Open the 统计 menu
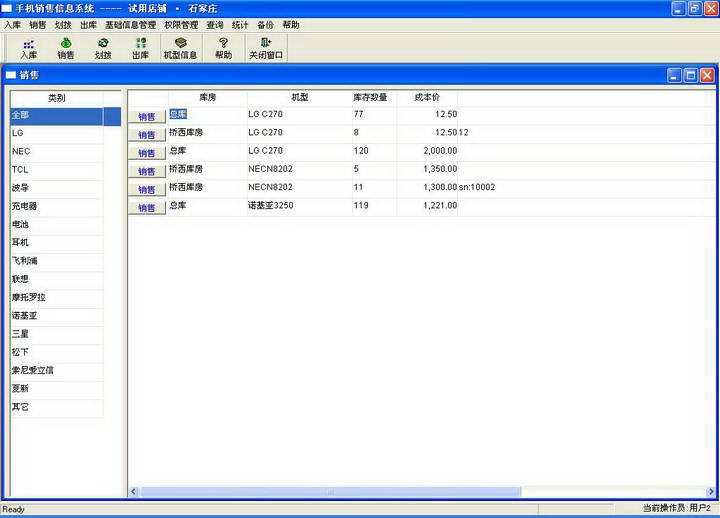 (240, 25)
